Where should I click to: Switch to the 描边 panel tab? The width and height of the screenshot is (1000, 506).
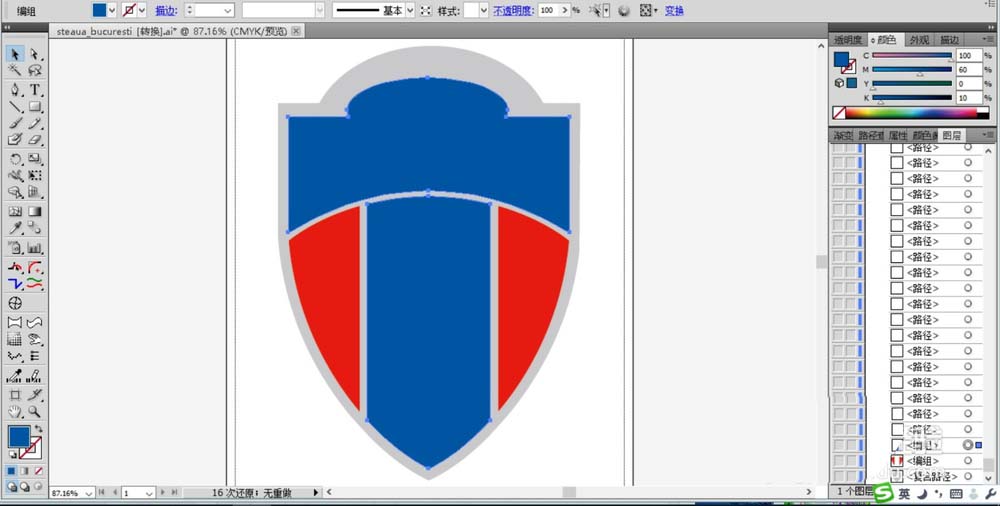click(950, 40)
